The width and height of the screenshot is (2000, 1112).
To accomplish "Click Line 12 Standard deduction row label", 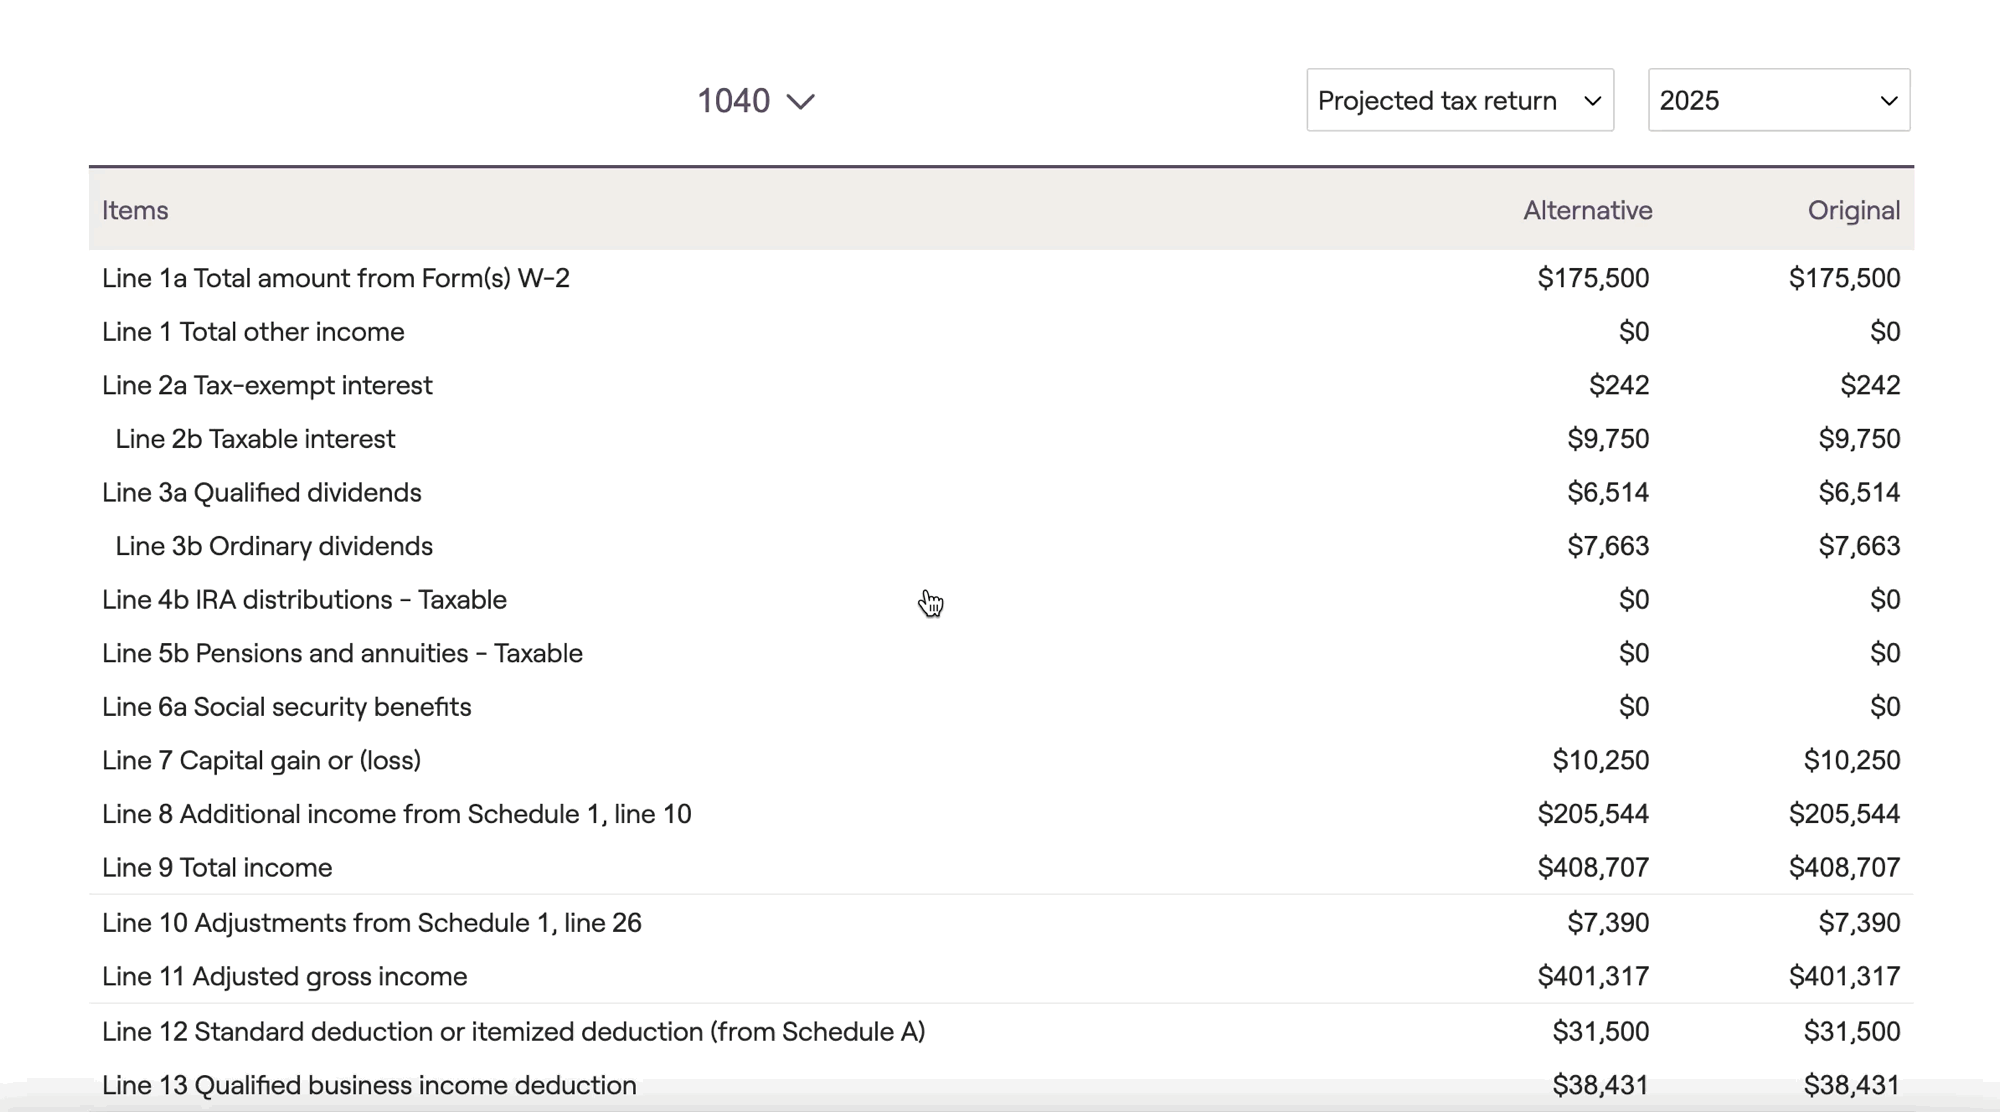I will 513,1031.
